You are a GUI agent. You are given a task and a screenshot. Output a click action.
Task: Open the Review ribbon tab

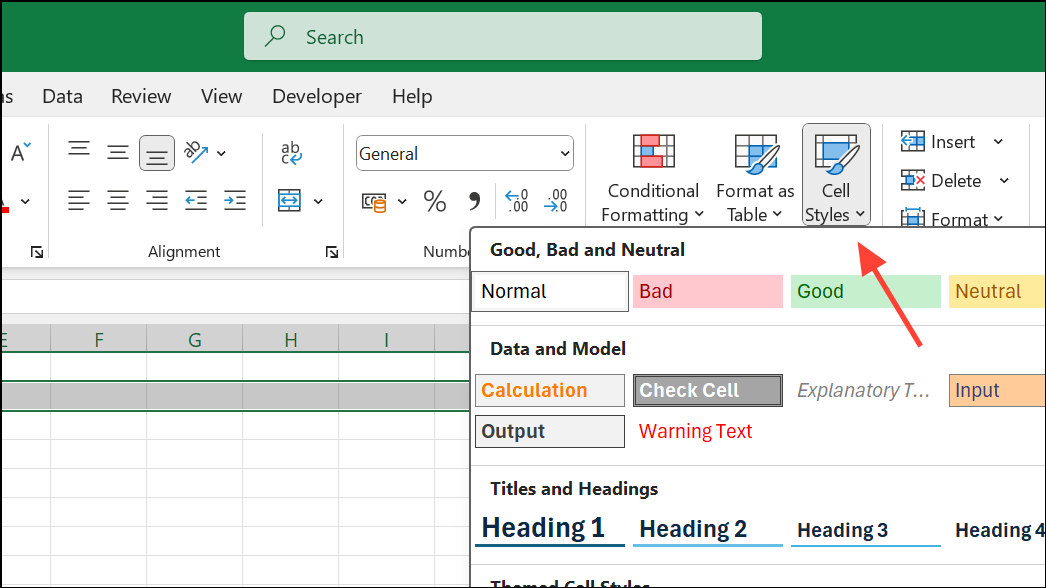(140, 96)
